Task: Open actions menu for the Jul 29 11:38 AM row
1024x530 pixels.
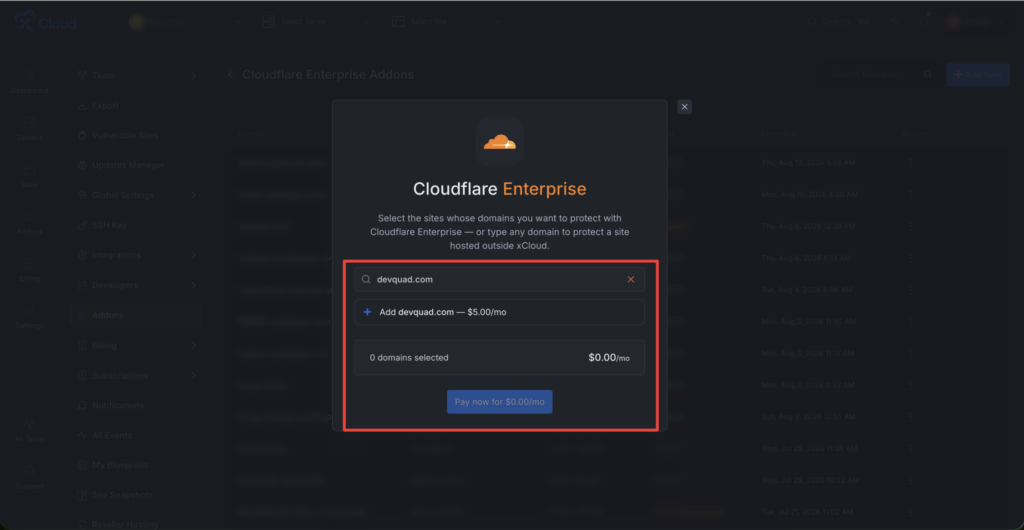Action: coord(910,448)
